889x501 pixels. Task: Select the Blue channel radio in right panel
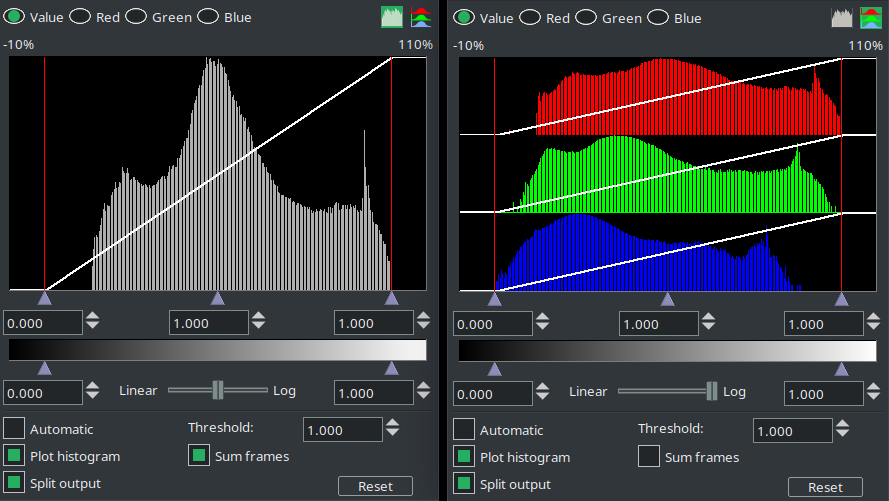pos(659,18)
